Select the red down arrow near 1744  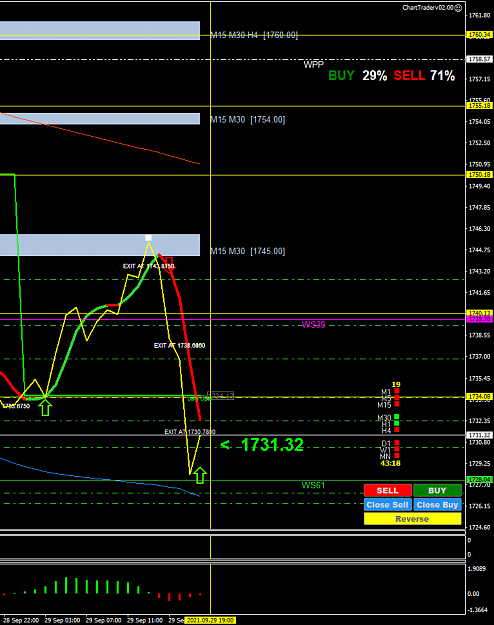click(169, 264)
